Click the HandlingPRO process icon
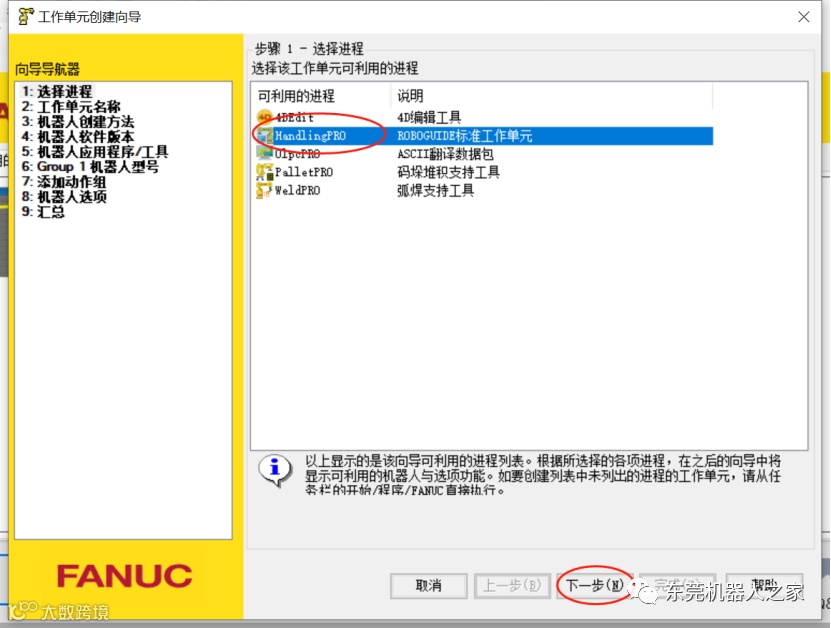 click(264, 136)
